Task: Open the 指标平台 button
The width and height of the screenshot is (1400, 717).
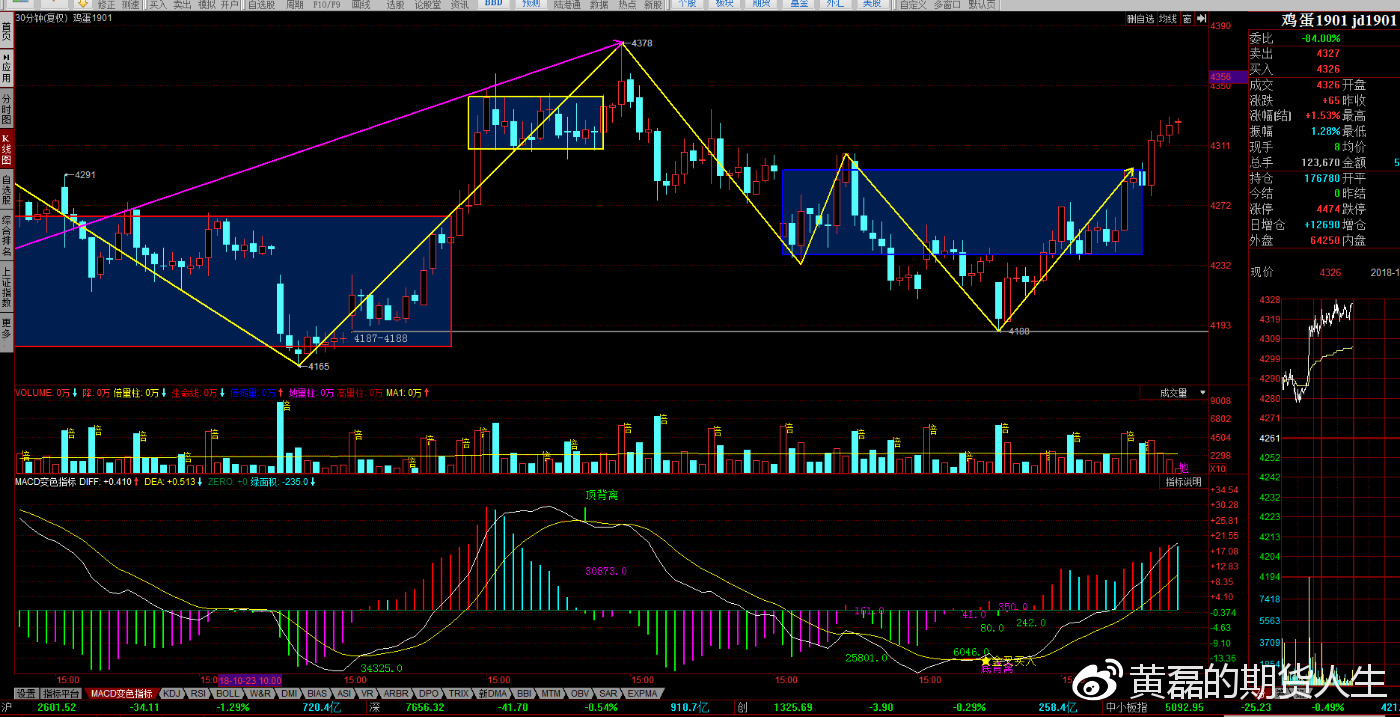Action: 62,693
